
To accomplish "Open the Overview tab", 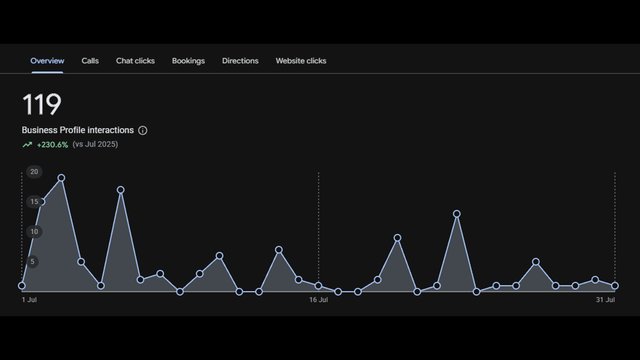I will pyautogui.click(x=47, y=61).
